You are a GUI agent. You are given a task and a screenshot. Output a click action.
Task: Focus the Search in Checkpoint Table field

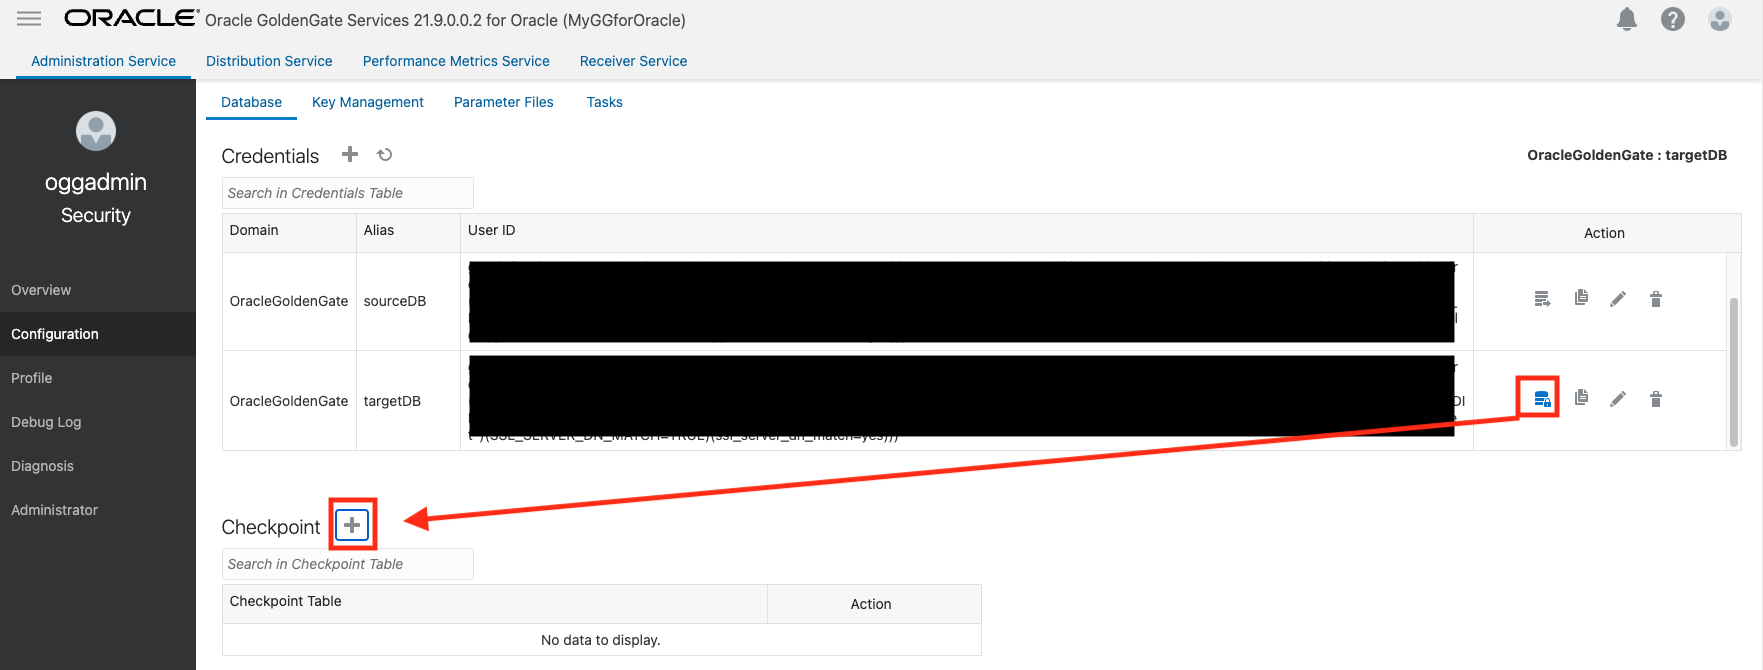[348, 564]
